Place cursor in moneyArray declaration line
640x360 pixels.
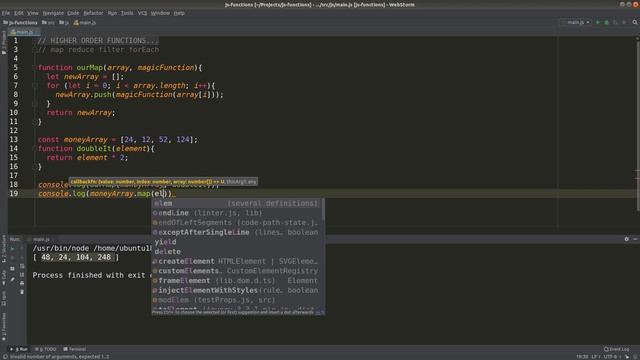[x=118, y=140]
